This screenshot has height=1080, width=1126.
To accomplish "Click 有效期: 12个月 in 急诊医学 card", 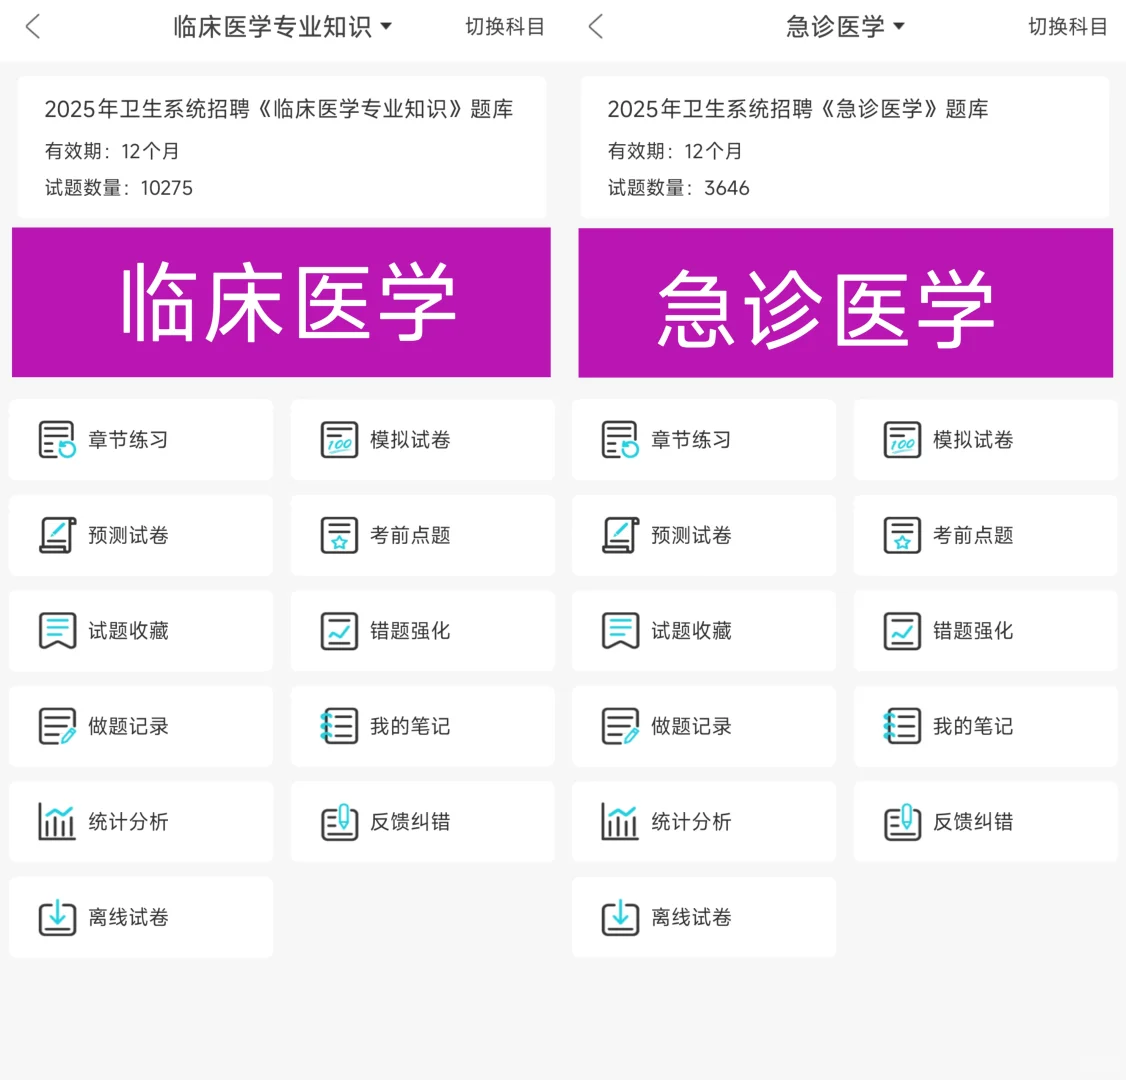I will pyautogui.click(x=674, y=151).
